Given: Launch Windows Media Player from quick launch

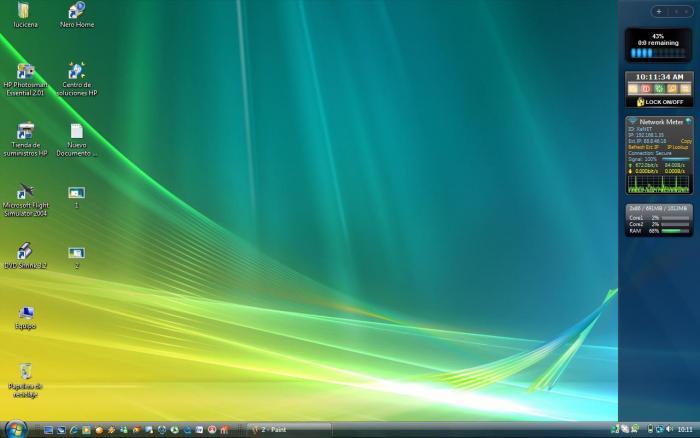Looking at the screenshot, I should [86, 430].
